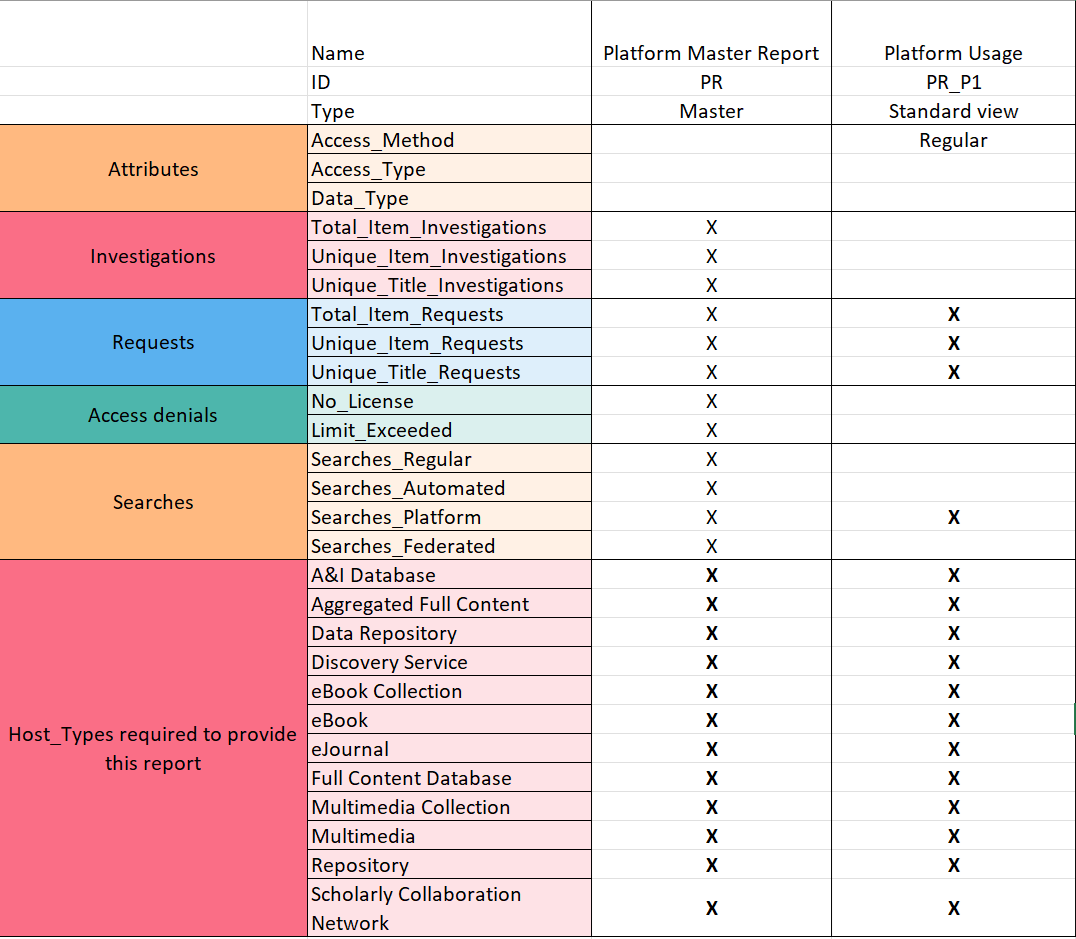Image resolution: width=1076 pixels, height=939 pixels.
Task: Click the Platform Usage X for Unique_Title_Requests
Action: (x=953, y=372)
